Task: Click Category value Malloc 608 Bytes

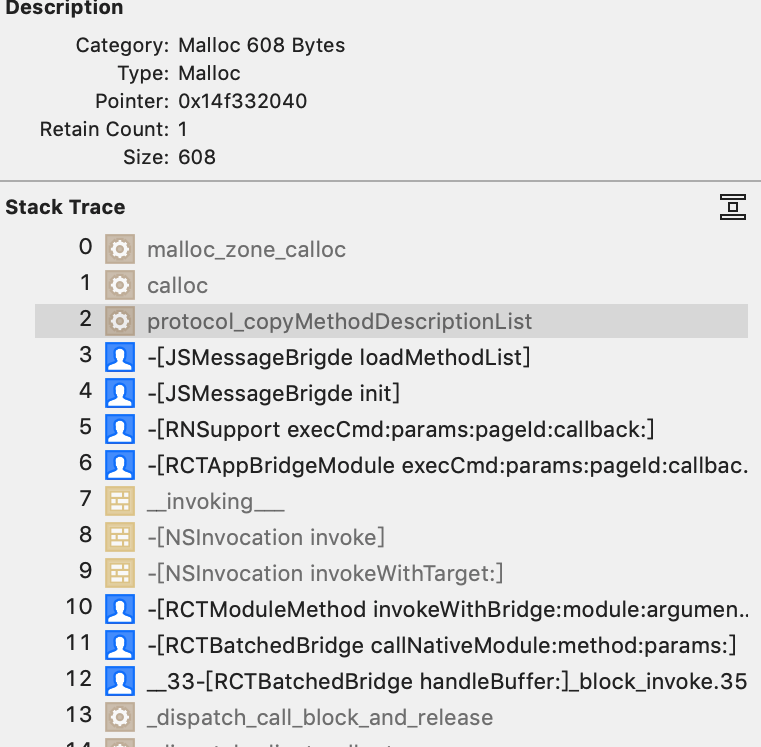Action: 262,45
